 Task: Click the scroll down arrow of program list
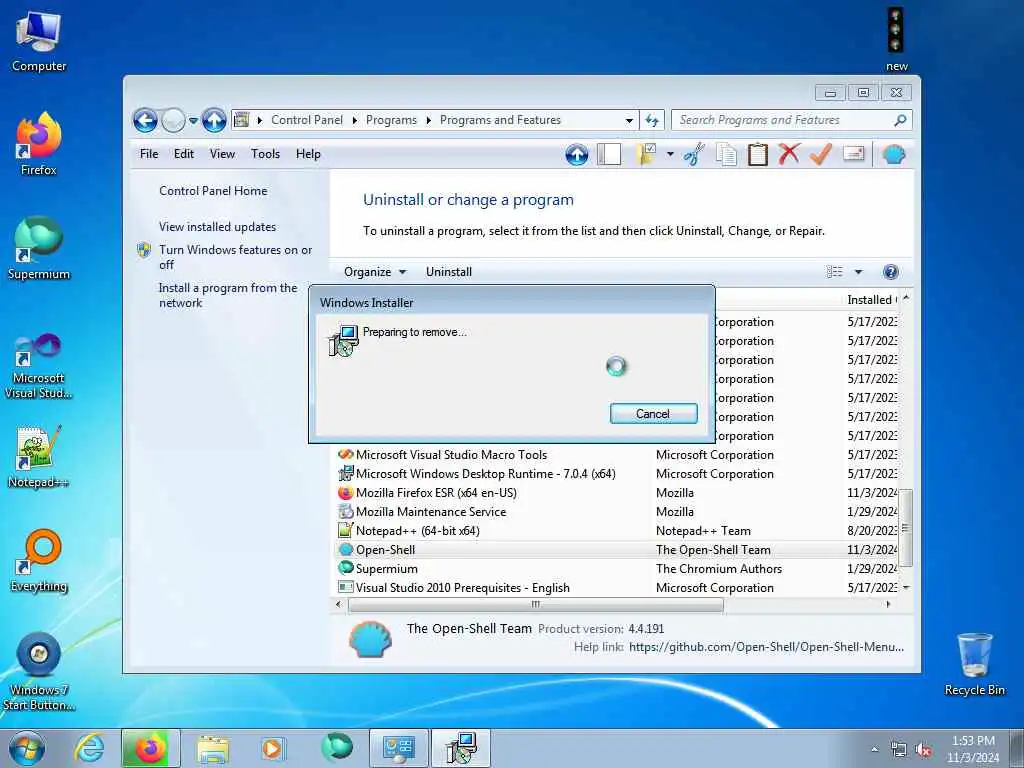coord(905,588)
